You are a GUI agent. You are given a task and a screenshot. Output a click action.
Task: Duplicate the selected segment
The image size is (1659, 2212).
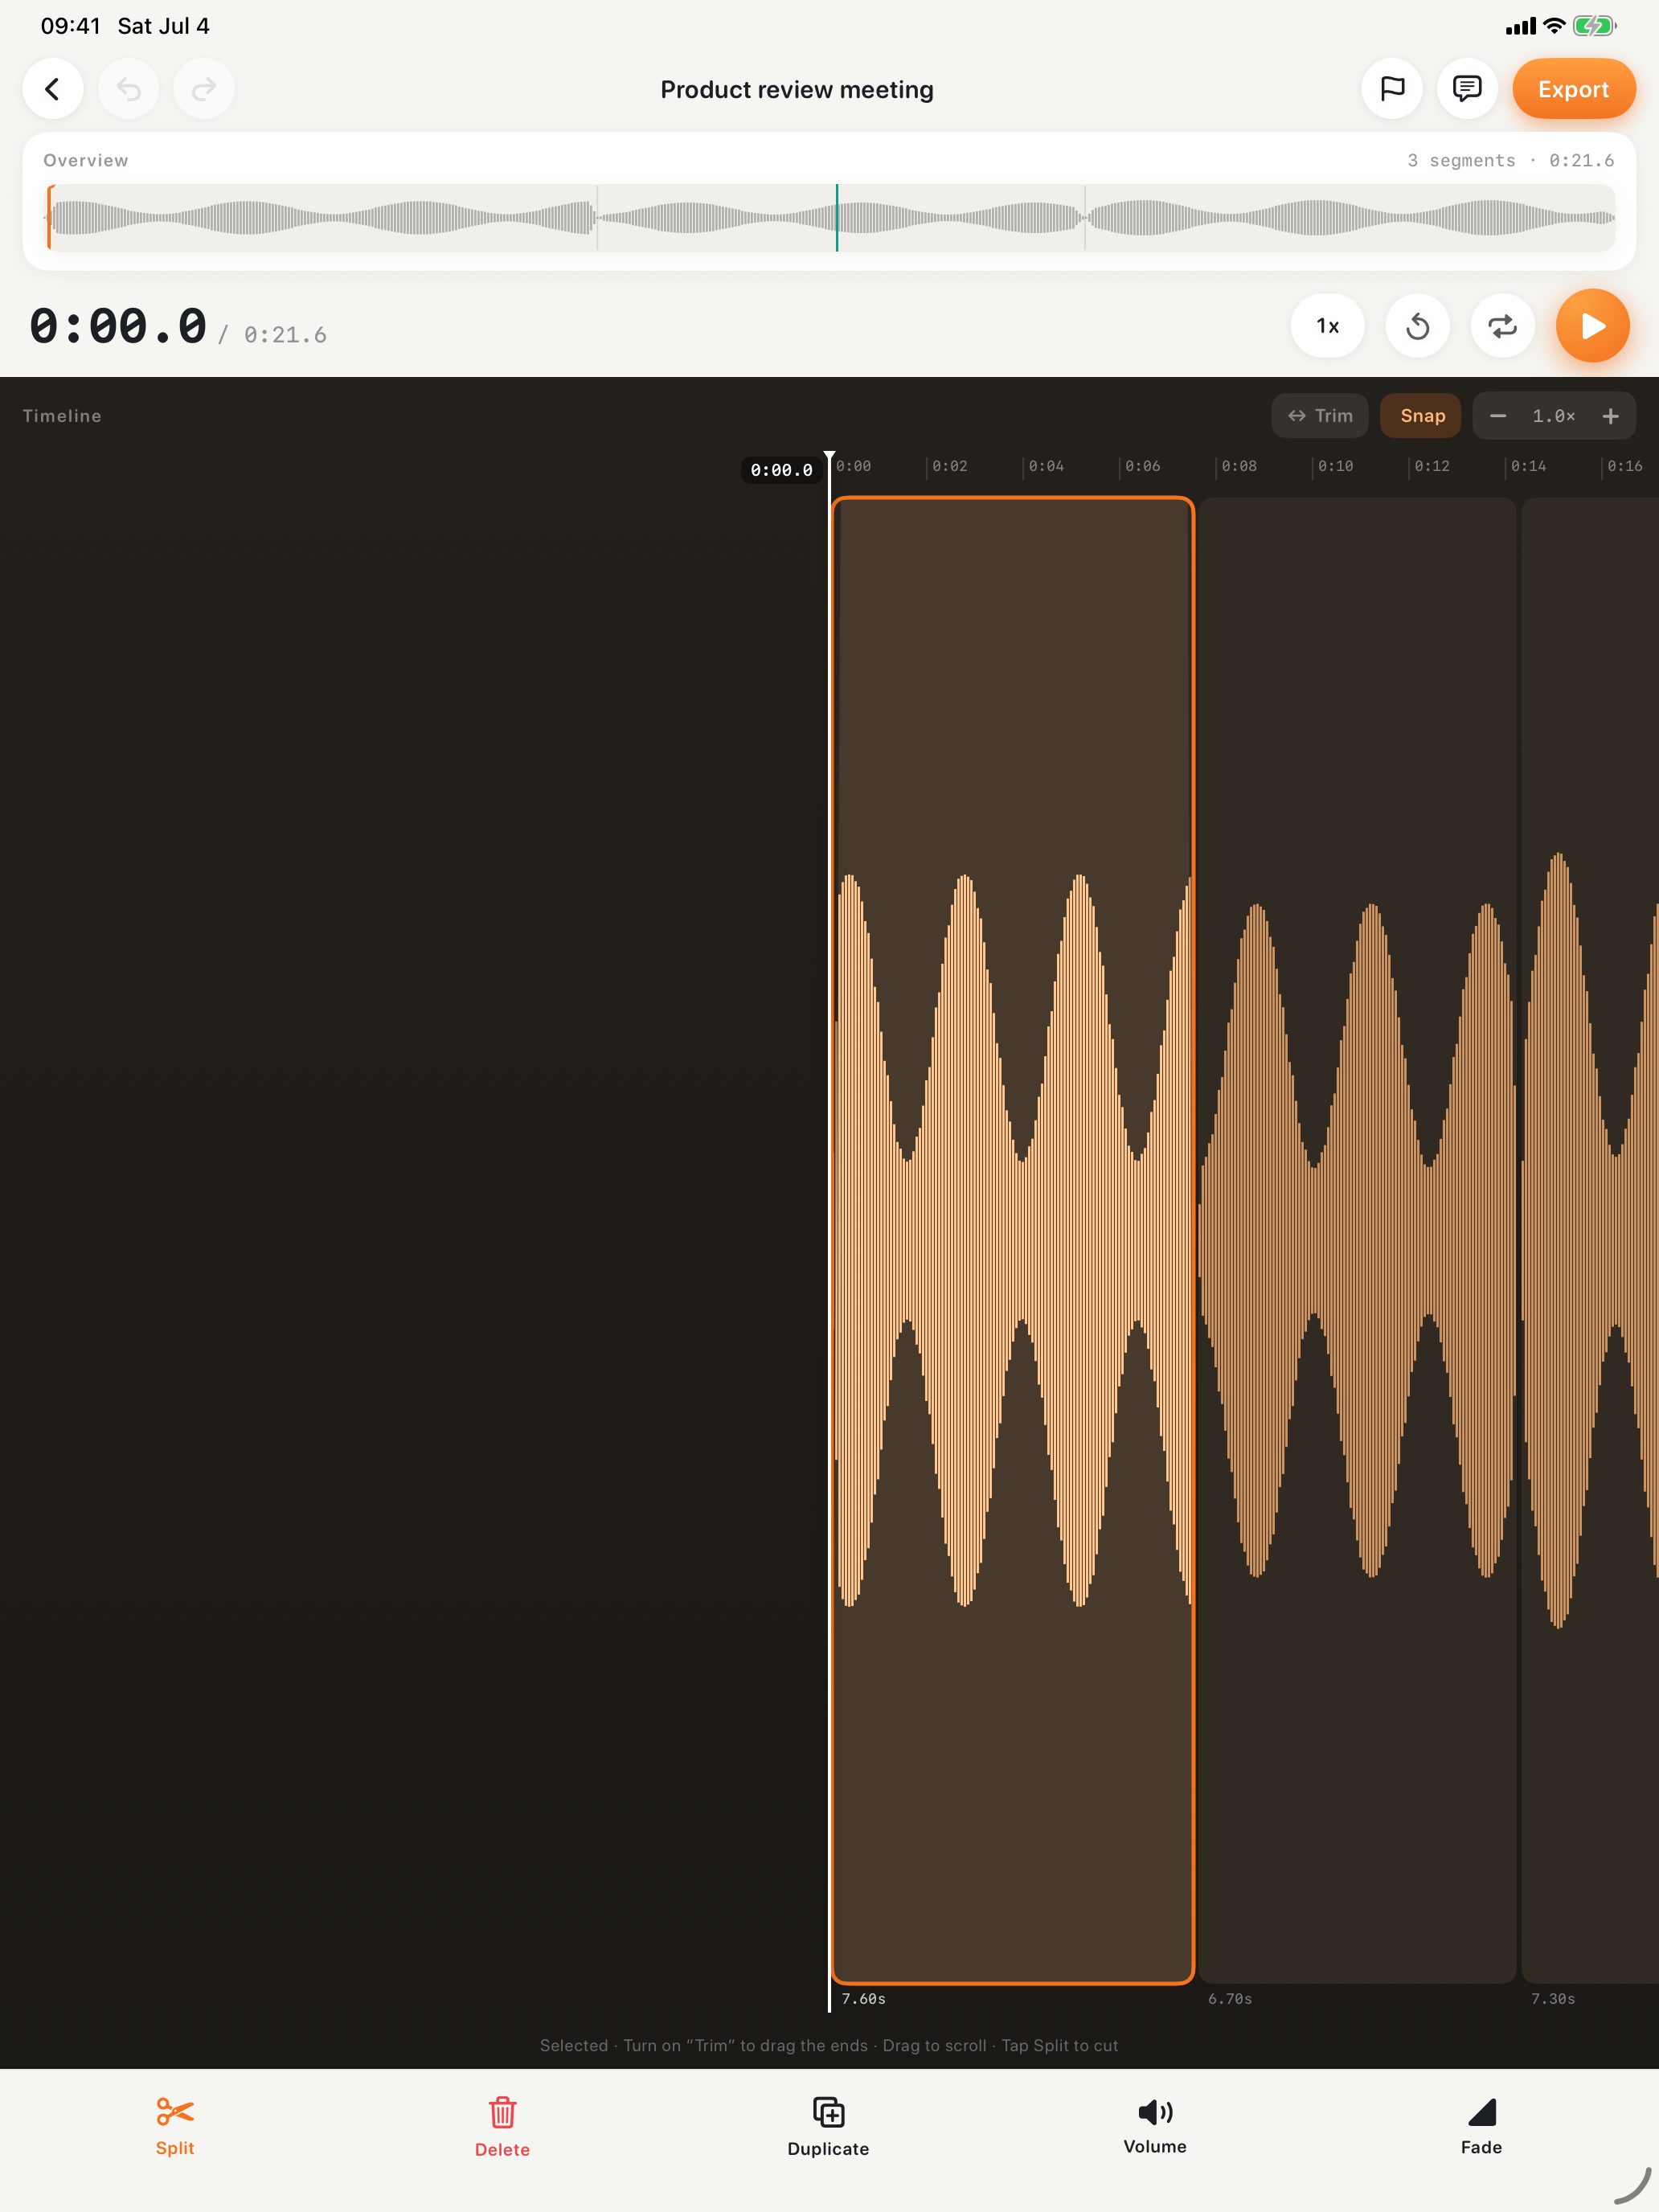829,2127
